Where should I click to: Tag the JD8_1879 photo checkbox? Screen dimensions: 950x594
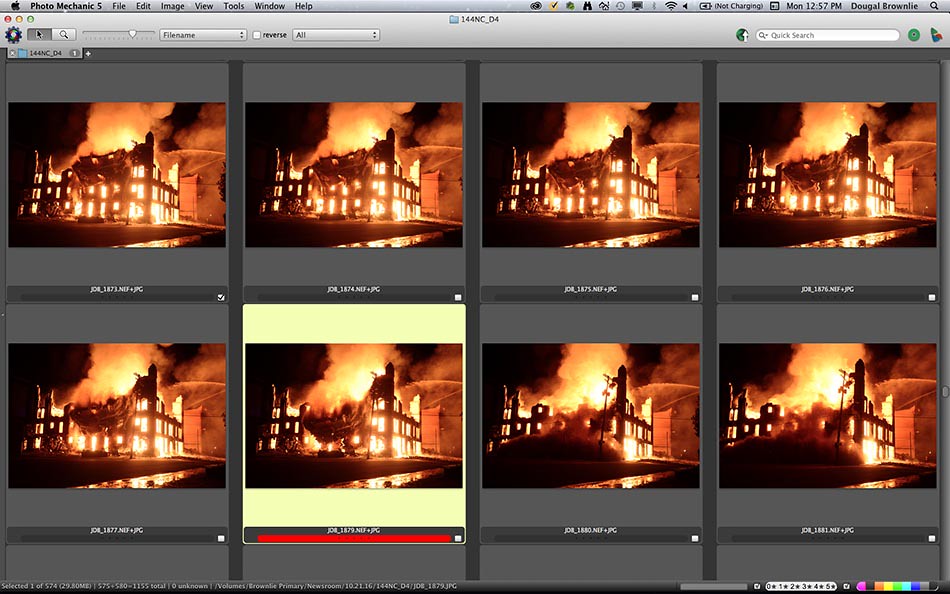pyautogui.click(x=458, y=538)
